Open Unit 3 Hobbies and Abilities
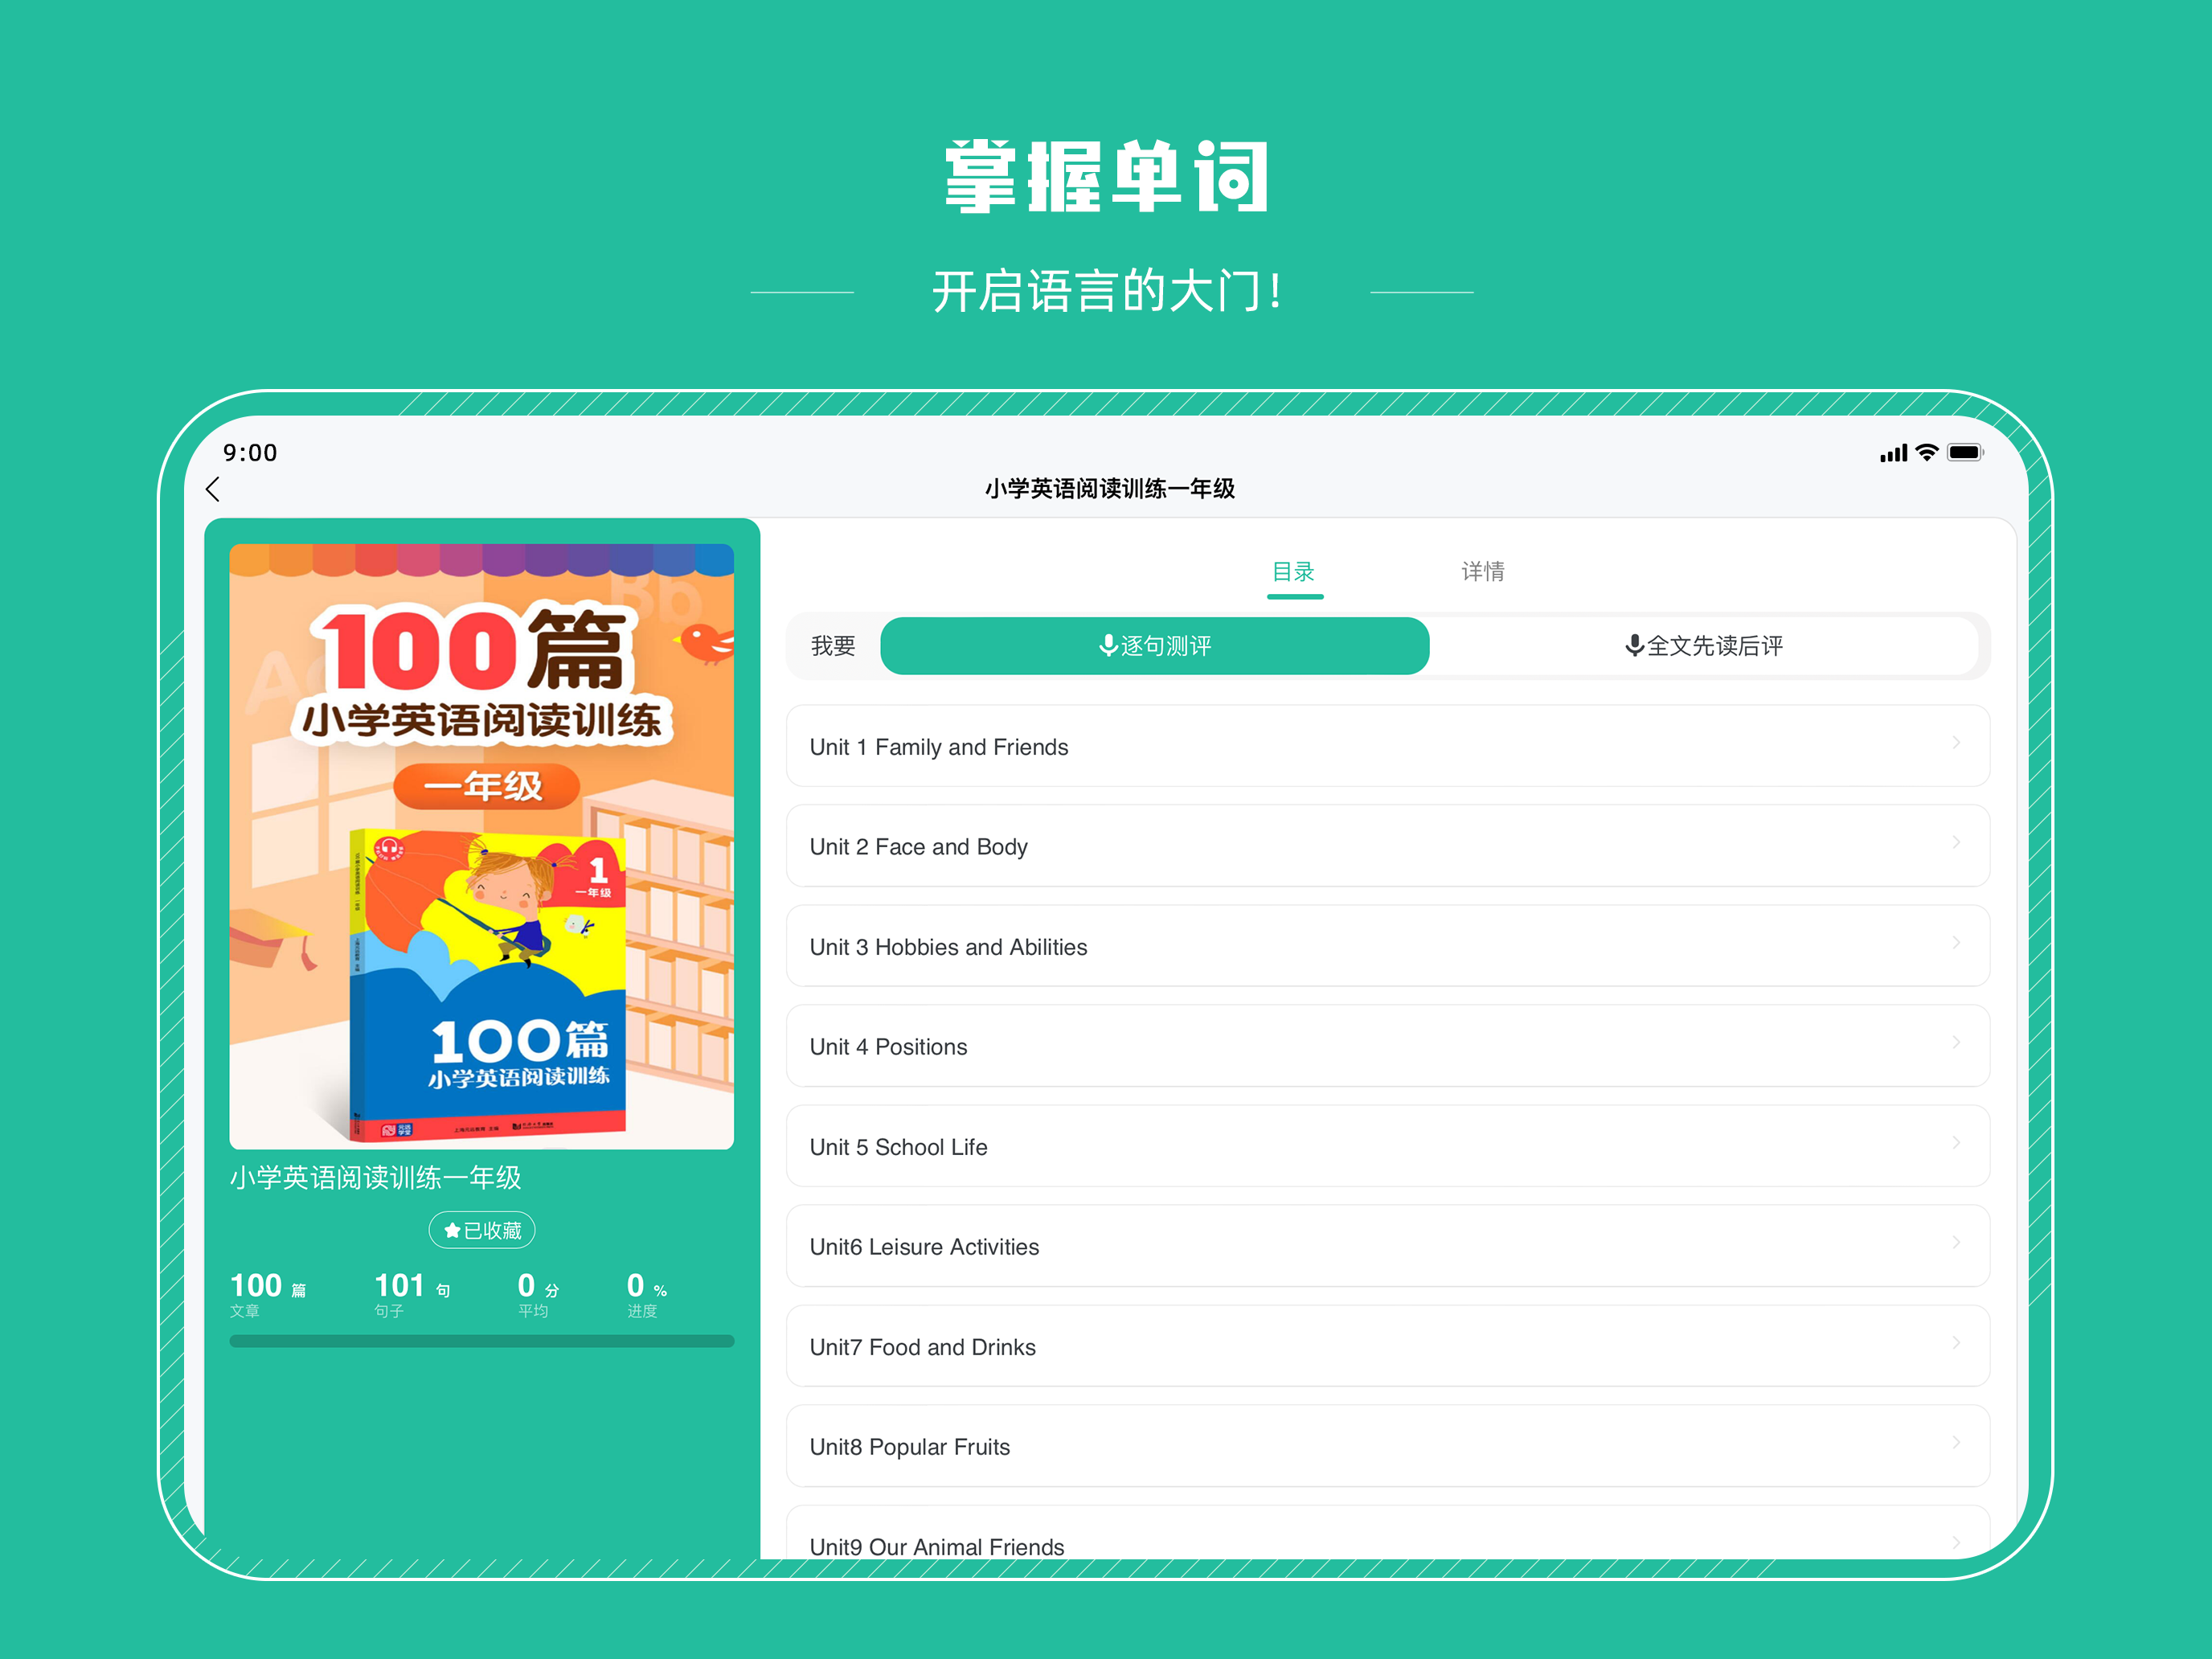 (1387, 946)
